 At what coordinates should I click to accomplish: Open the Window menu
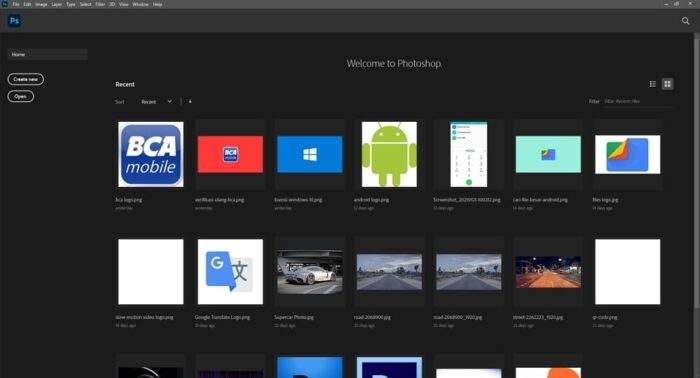point(140,4)
